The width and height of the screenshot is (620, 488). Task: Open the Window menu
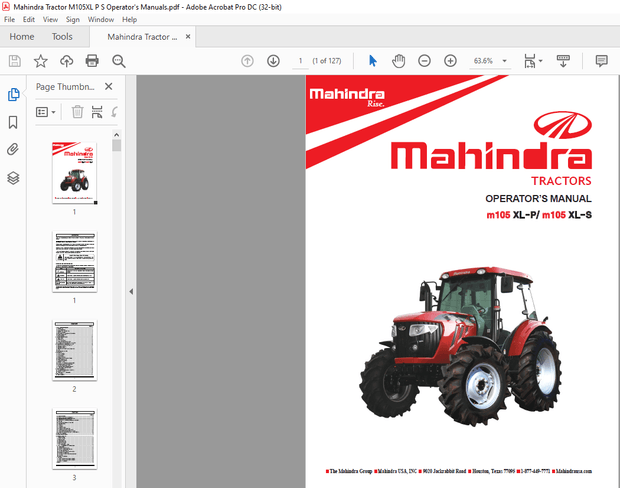[x=101, y=19]
